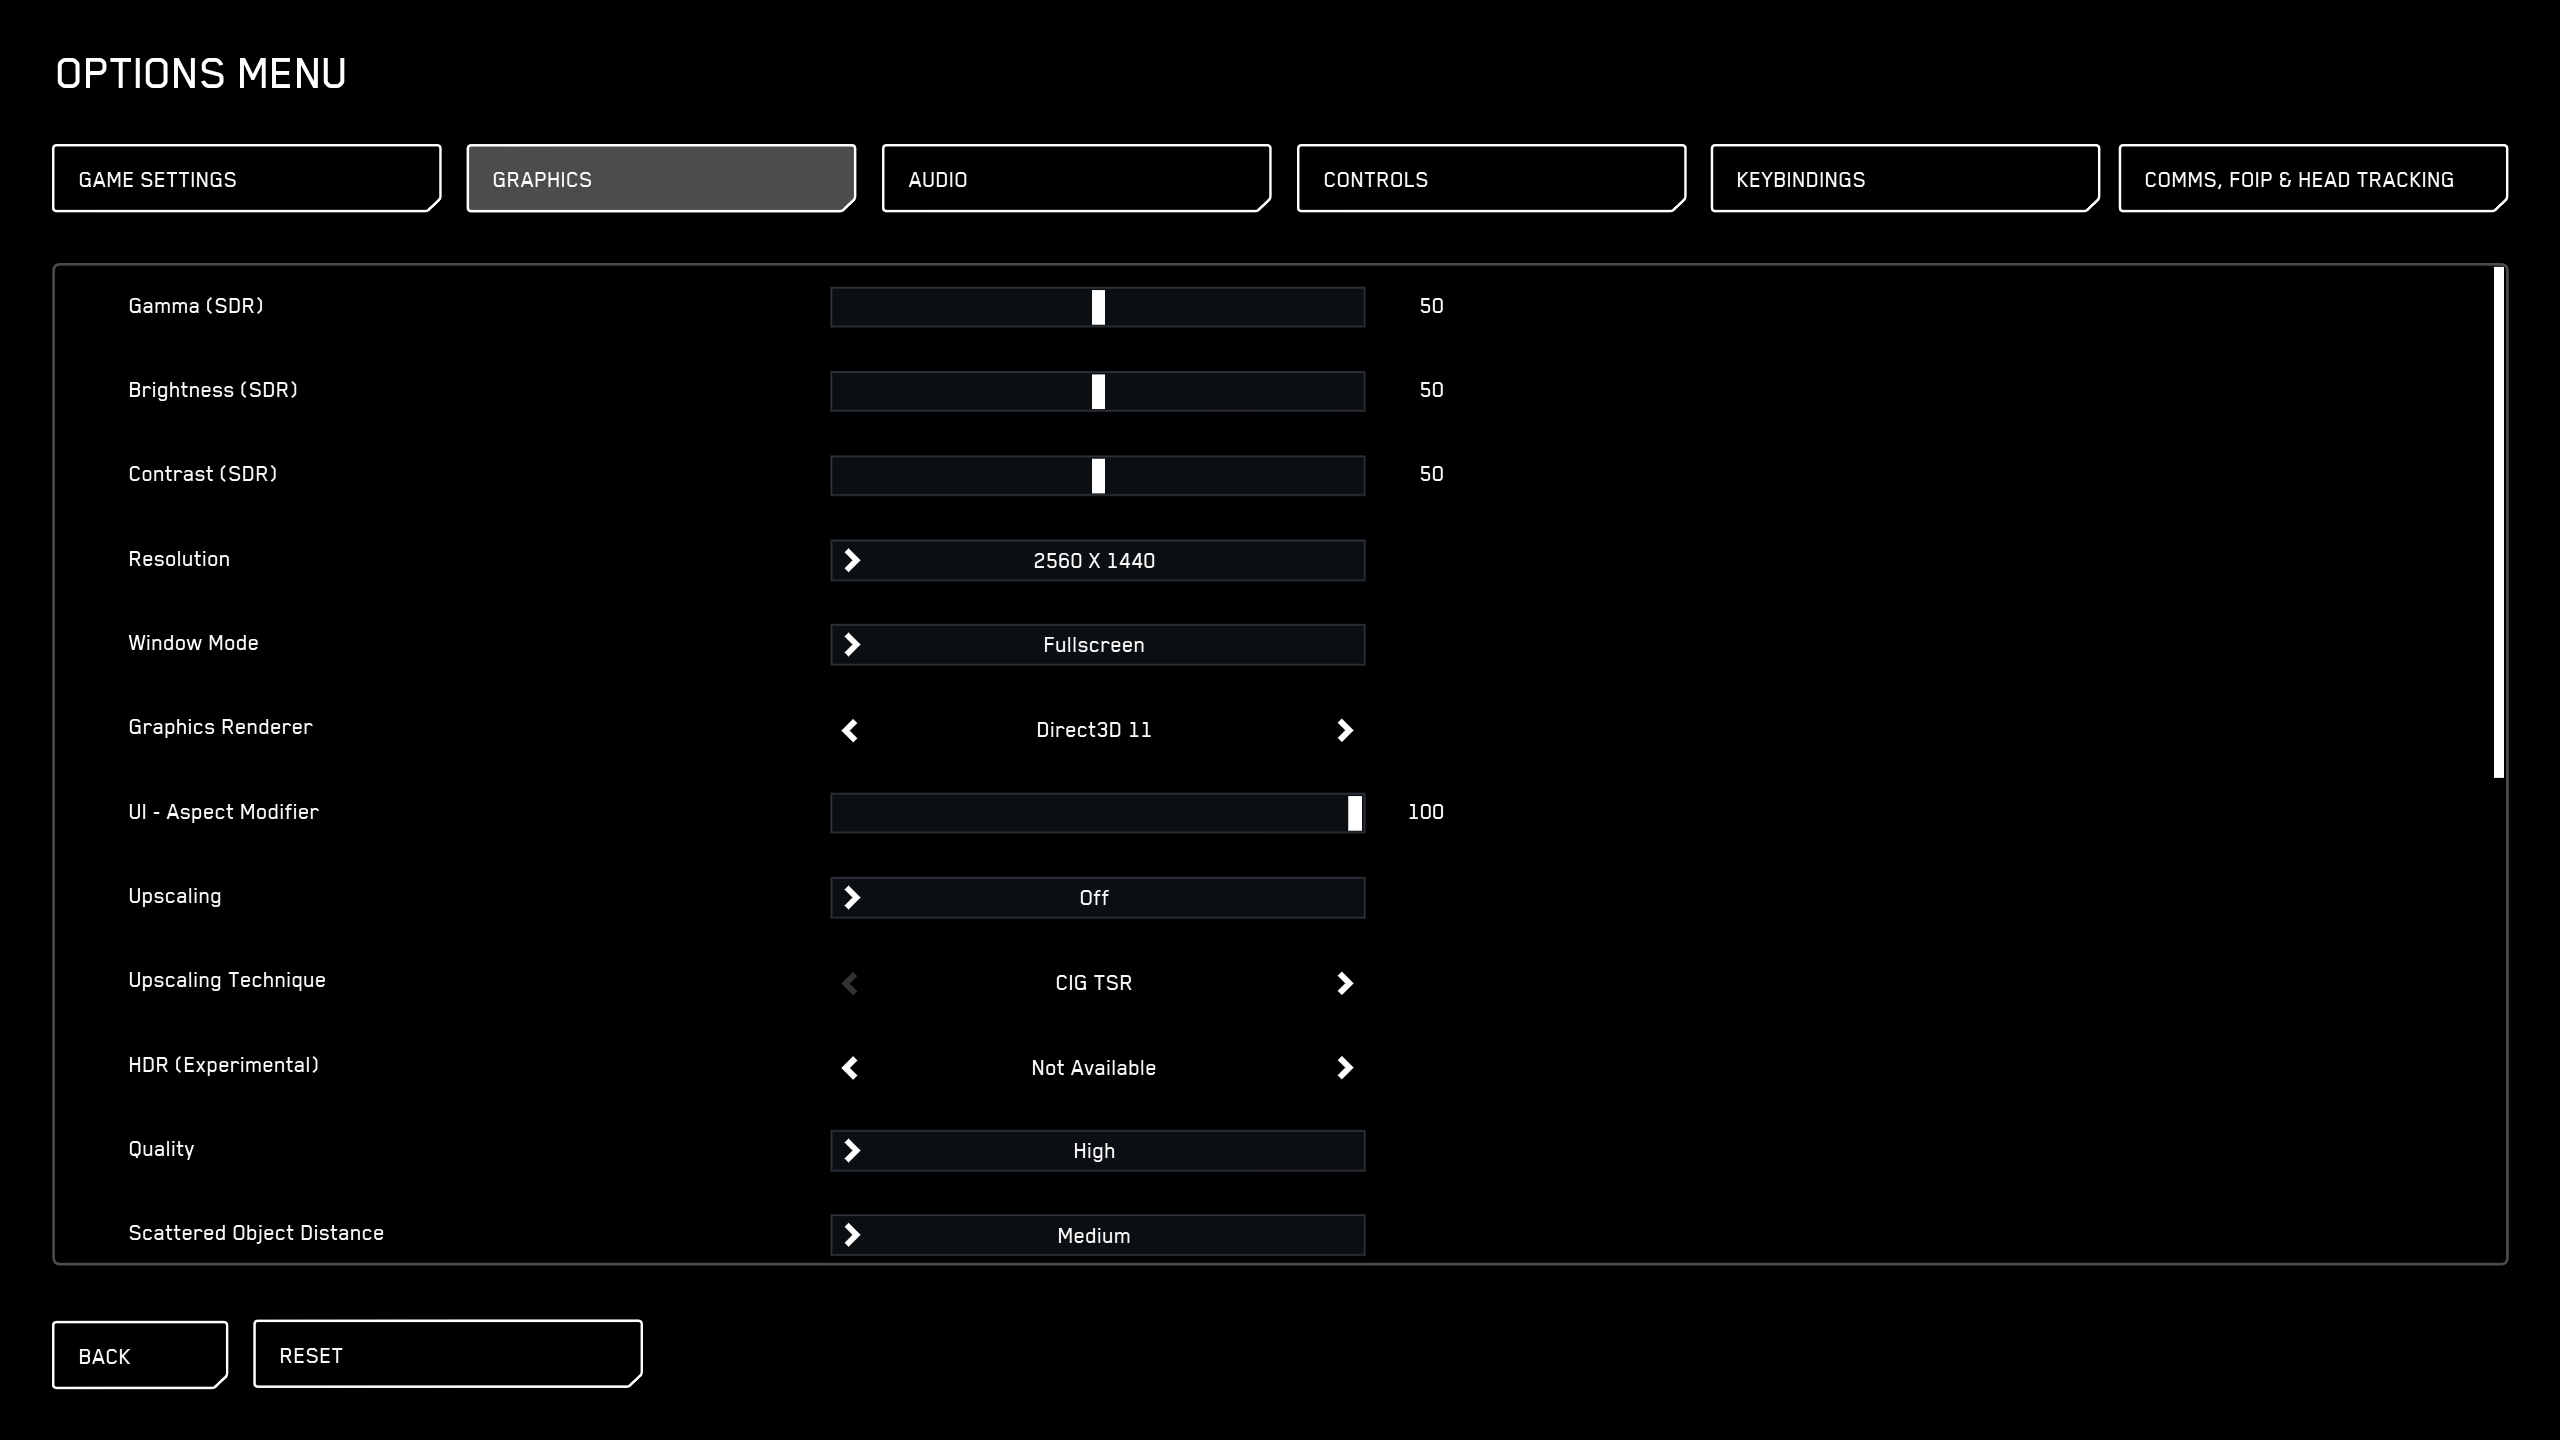Click the Brightness (SDR) slider handle
The width and height of the screenshot is (2560, 1440).
[x=1100, y=391]
